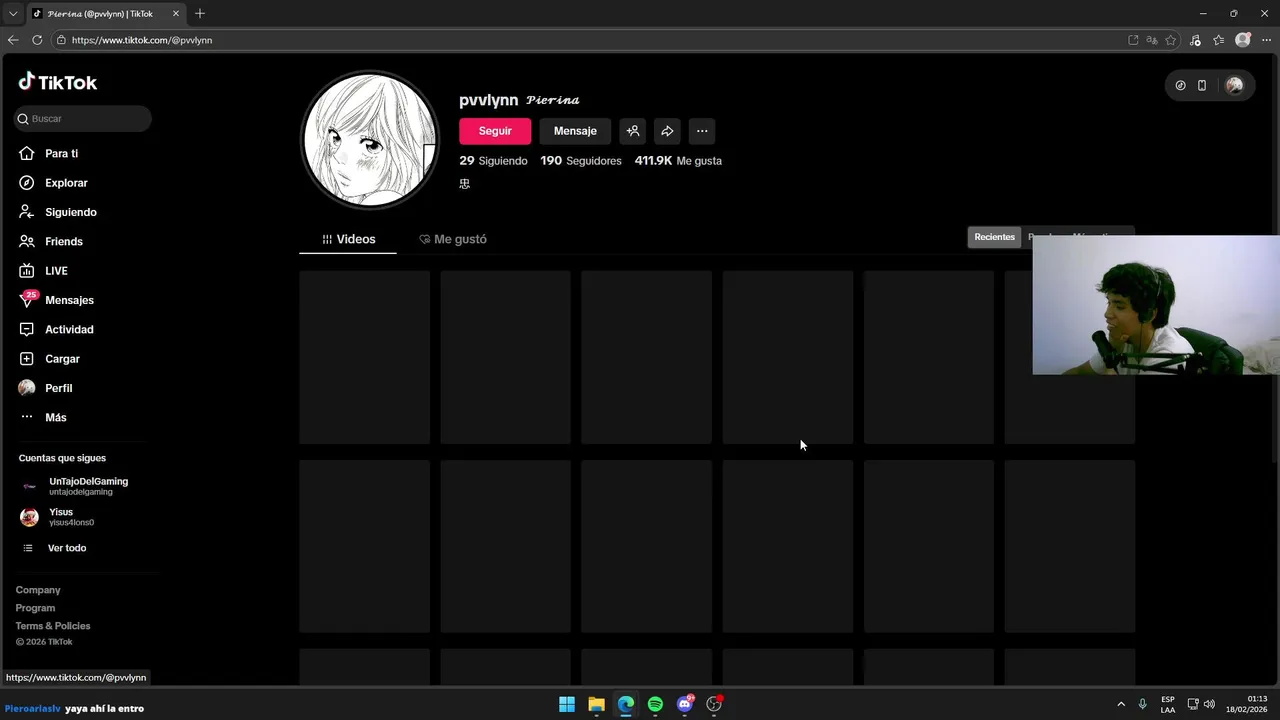Screen dimensions: 1280x720
Task: Click the browser back arrow
Action: (x=13, y=40)
